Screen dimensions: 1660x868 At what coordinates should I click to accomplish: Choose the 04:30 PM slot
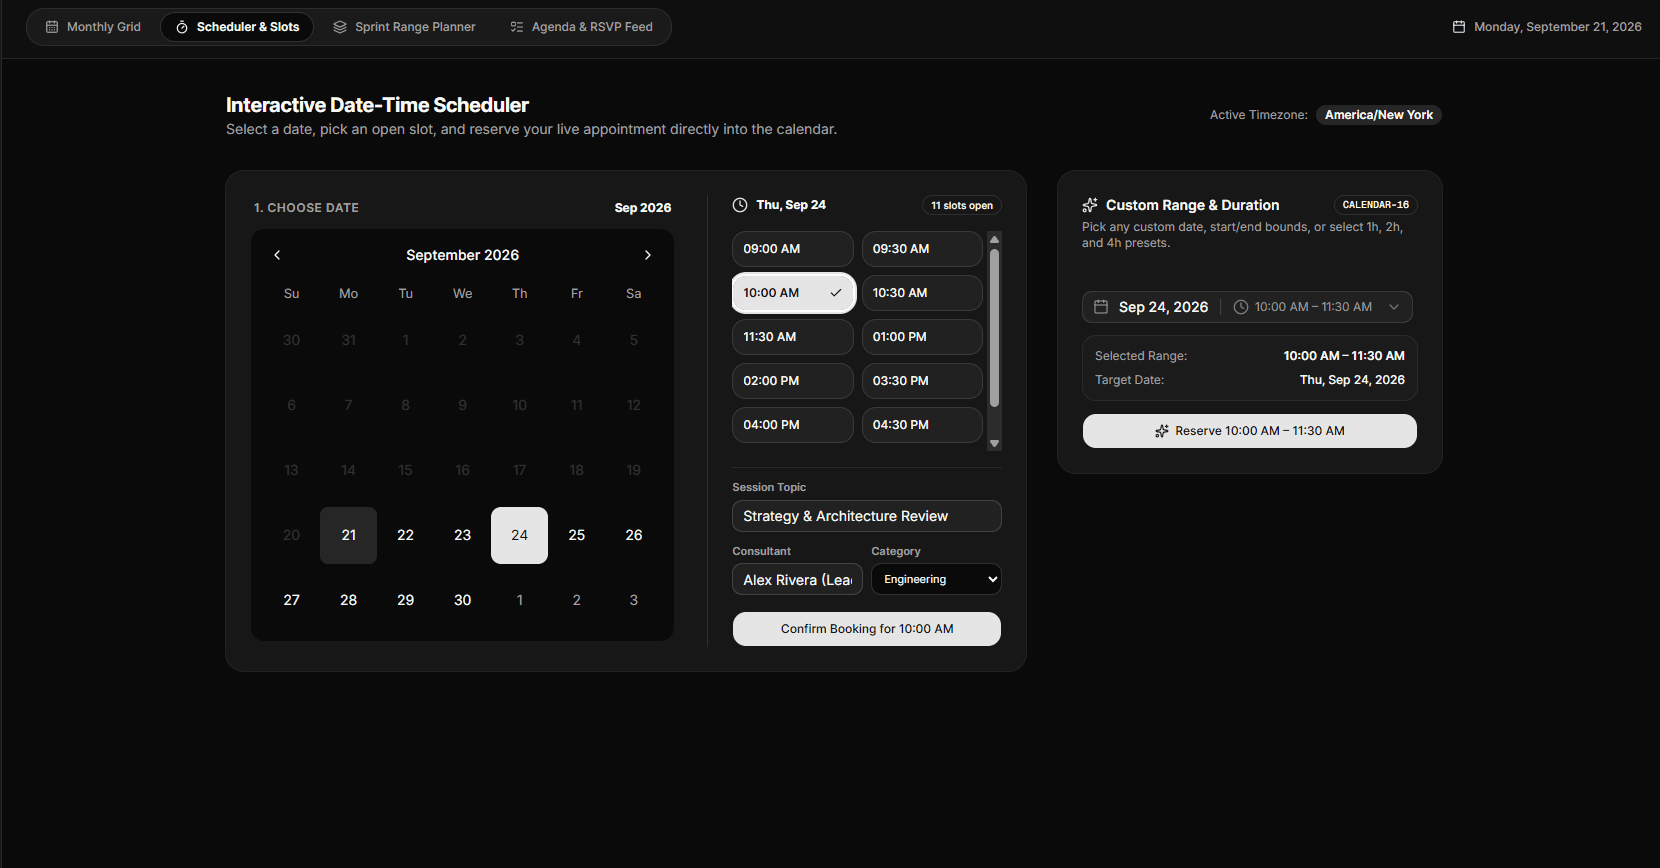pyautogui.click(x=922, y=425)
